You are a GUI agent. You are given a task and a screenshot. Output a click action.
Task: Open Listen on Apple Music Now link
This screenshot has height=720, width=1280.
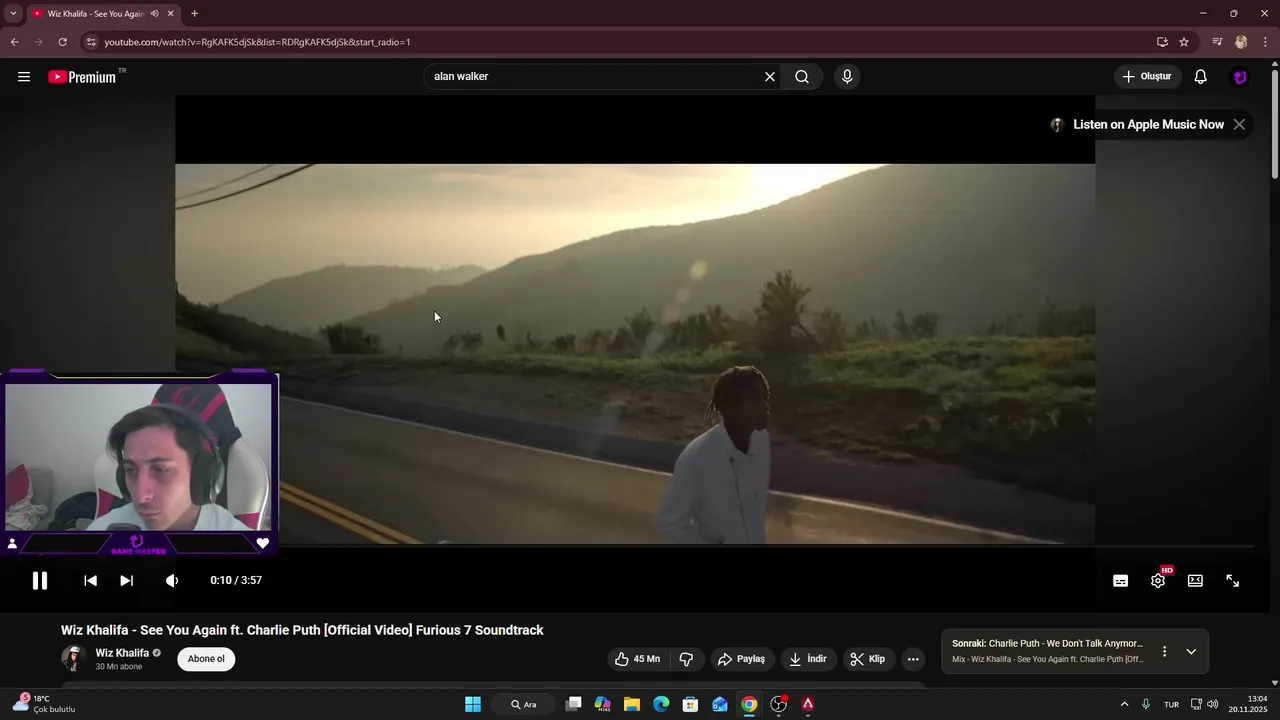pyautogui.click(x=1148, y=125)
